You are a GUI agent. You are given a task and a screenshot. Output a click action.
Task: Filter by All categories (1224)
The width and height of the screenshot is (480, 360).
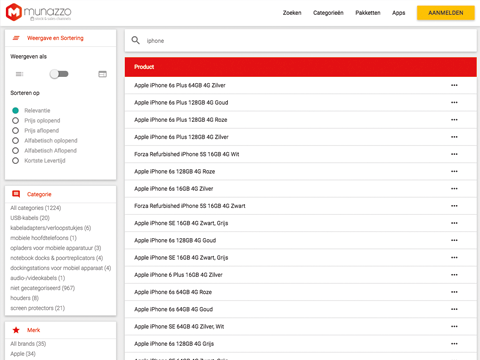click(x=36, y=208)
